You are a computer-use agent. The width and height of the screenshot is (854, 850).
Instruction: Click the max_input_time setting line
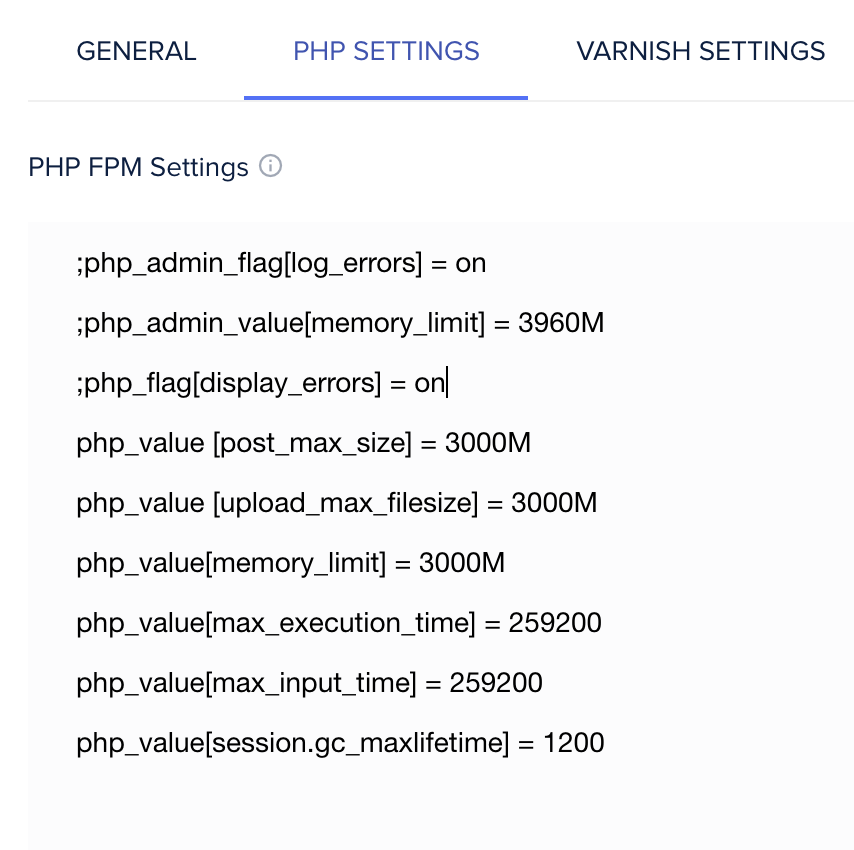[x=309, y=682]
